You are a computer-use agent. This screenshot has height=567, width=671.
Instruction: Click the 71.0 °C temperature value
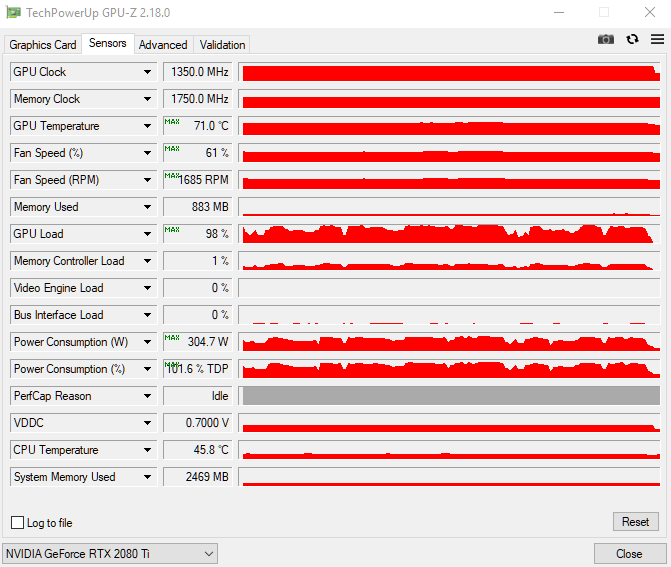(x=198, y=126)
